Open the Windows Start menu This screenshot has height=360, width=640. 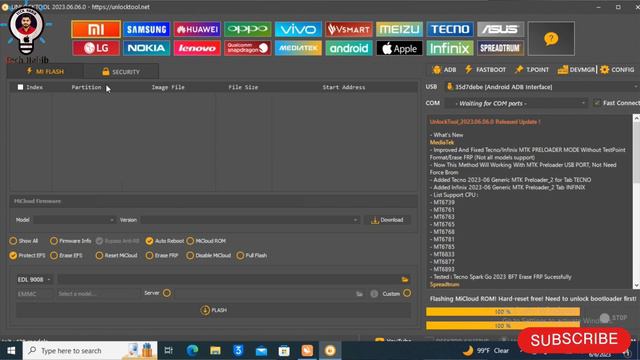(11, 351)
